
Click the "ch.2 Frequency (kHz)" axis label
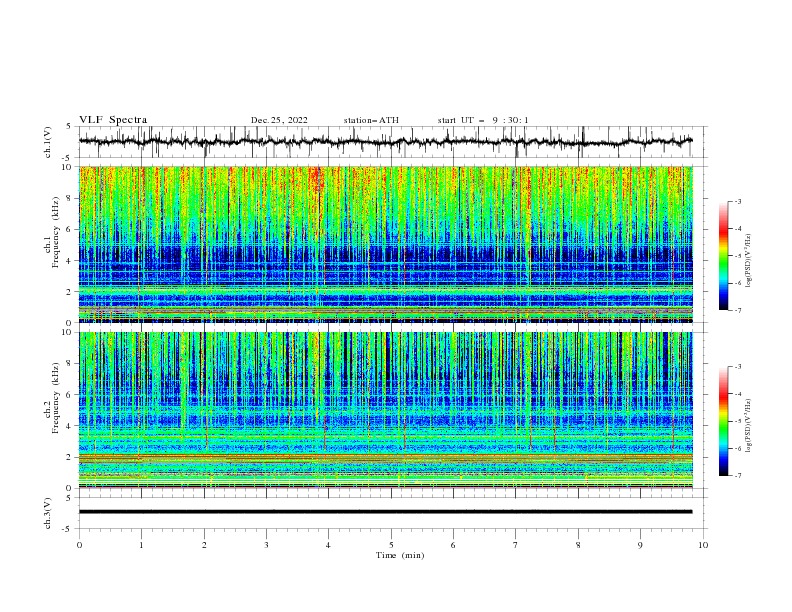52,397
